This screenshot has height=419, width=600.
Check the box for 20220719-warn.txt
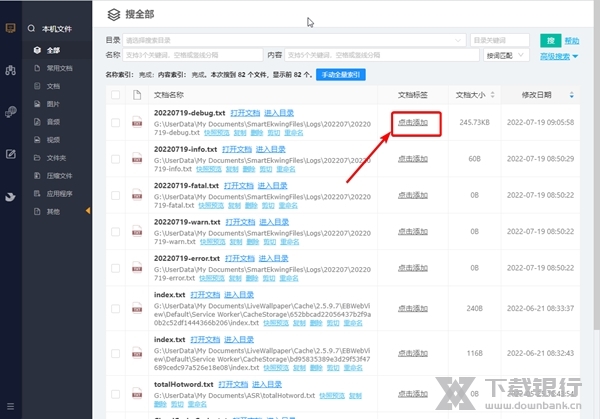tap(115, 232)
